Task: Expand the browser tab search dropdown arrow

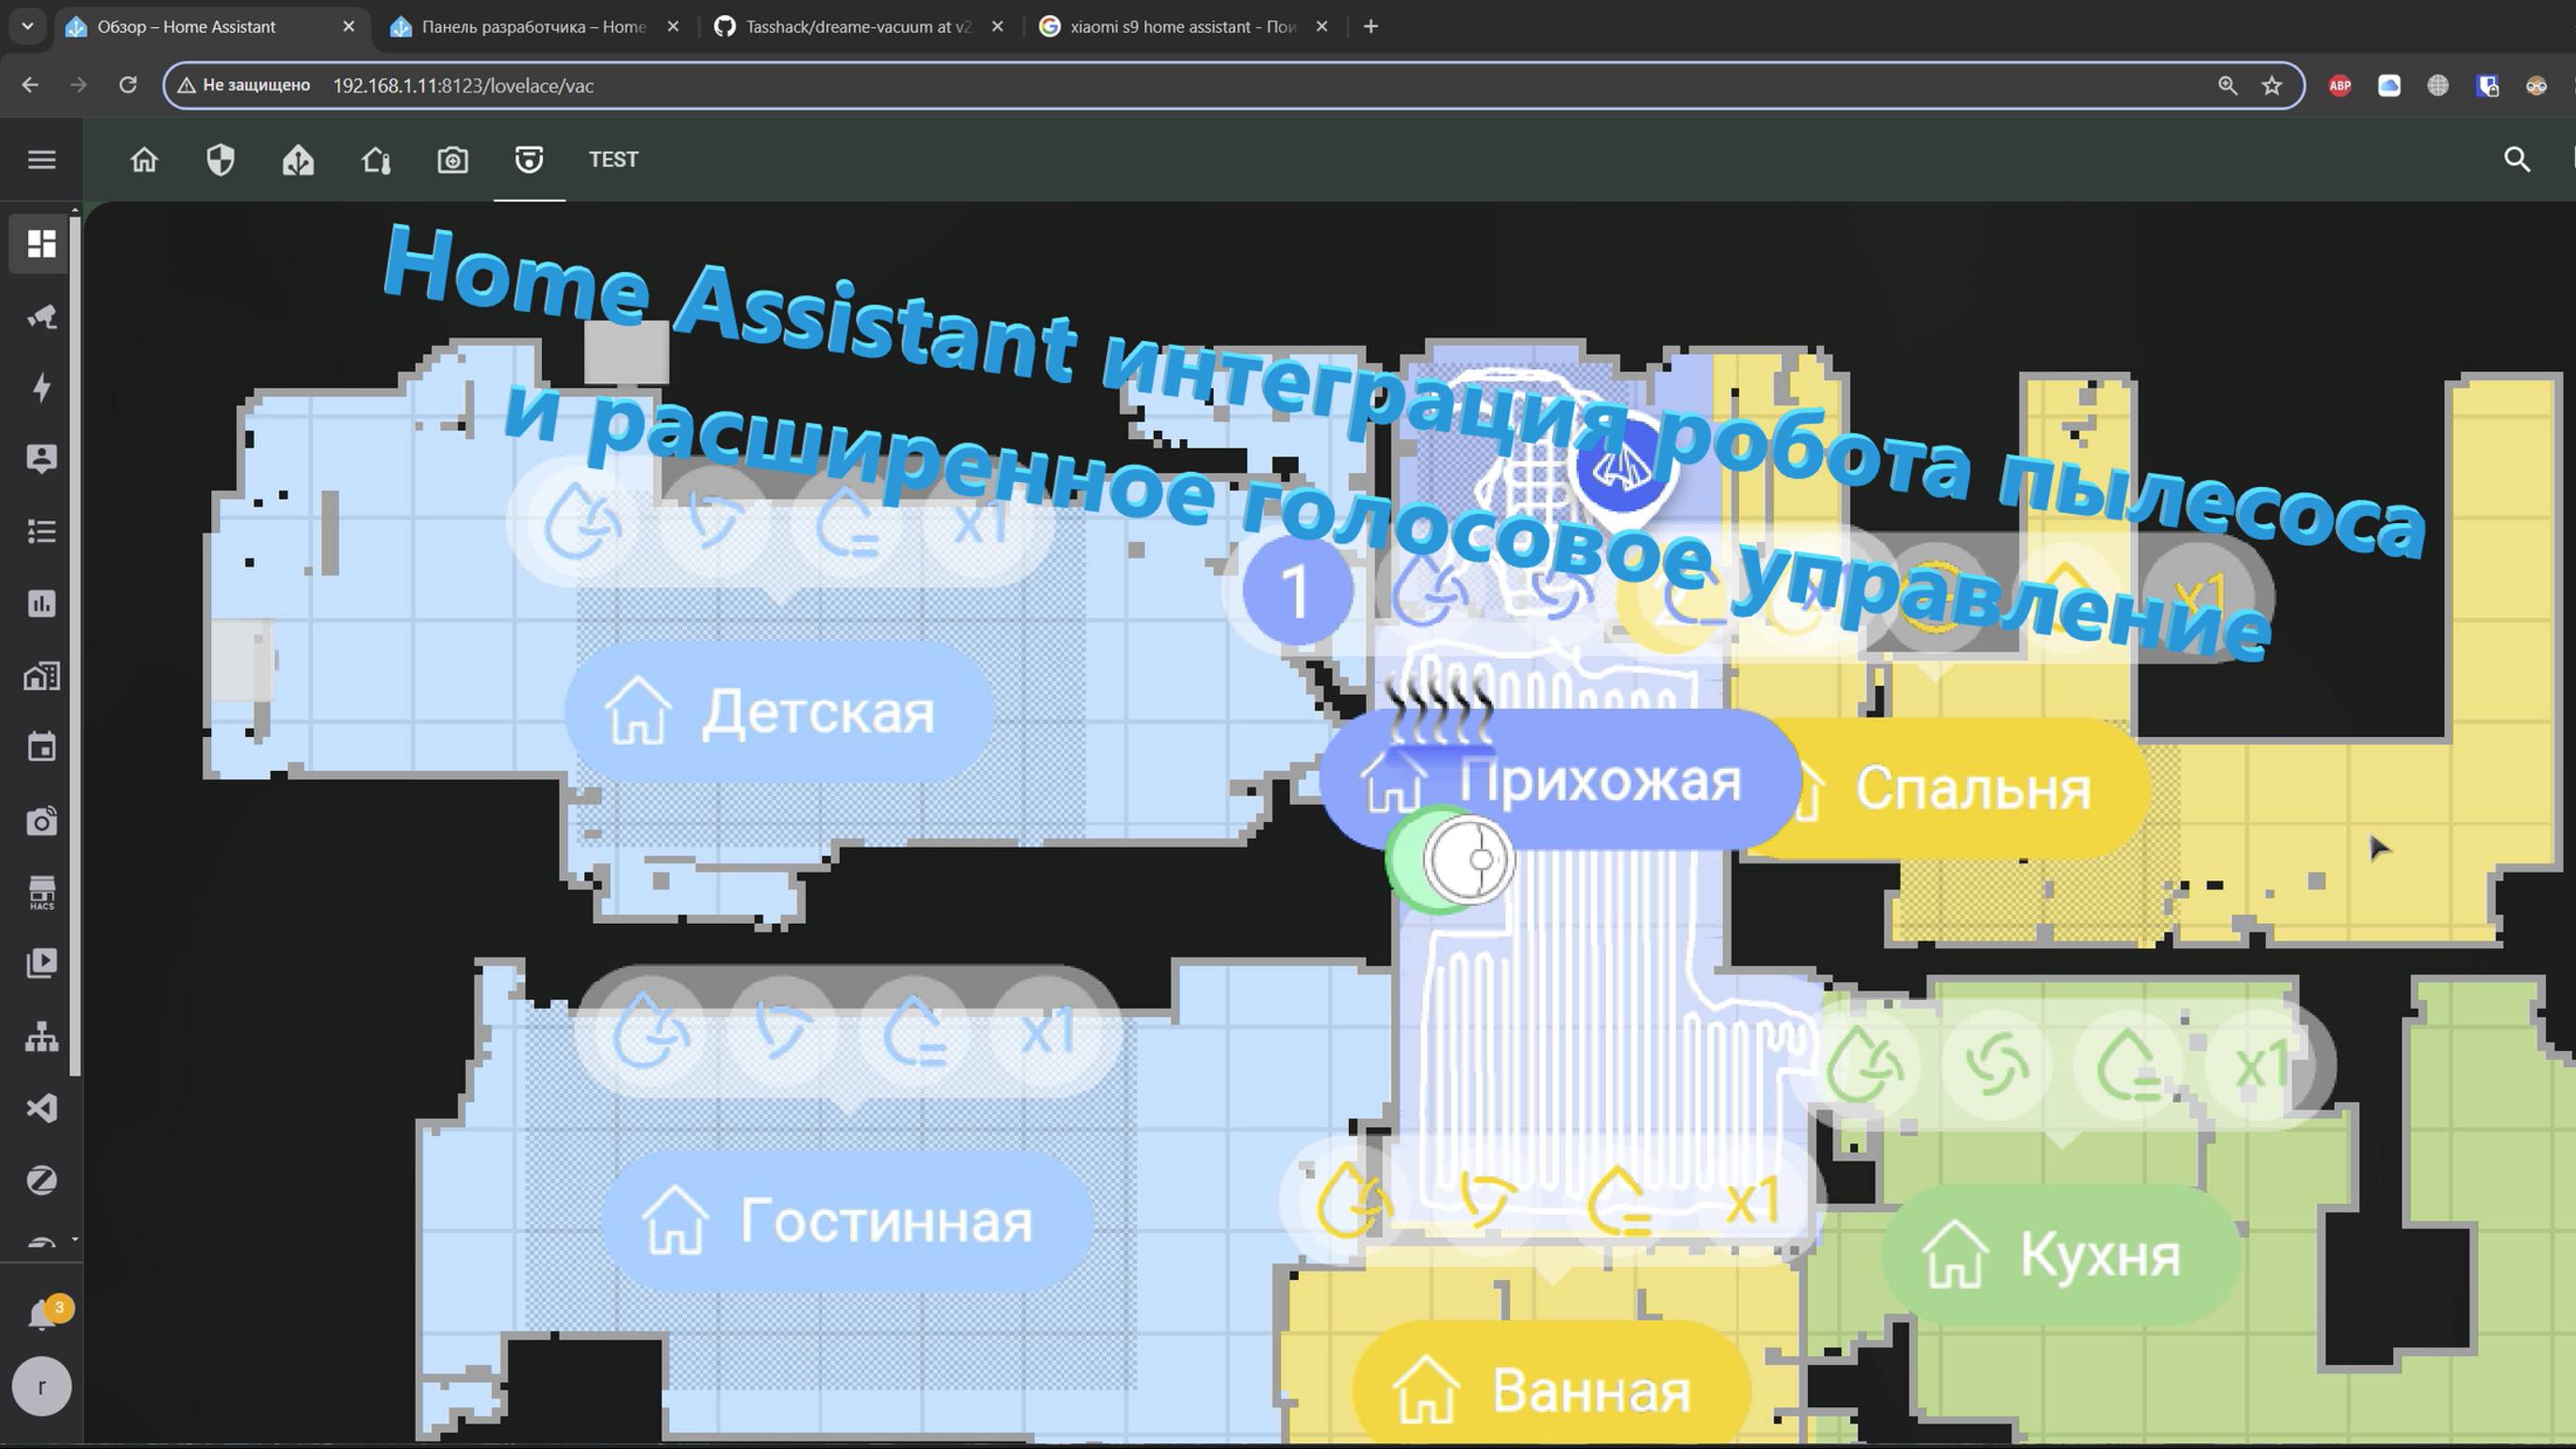Action: click(x=28, y=26)
